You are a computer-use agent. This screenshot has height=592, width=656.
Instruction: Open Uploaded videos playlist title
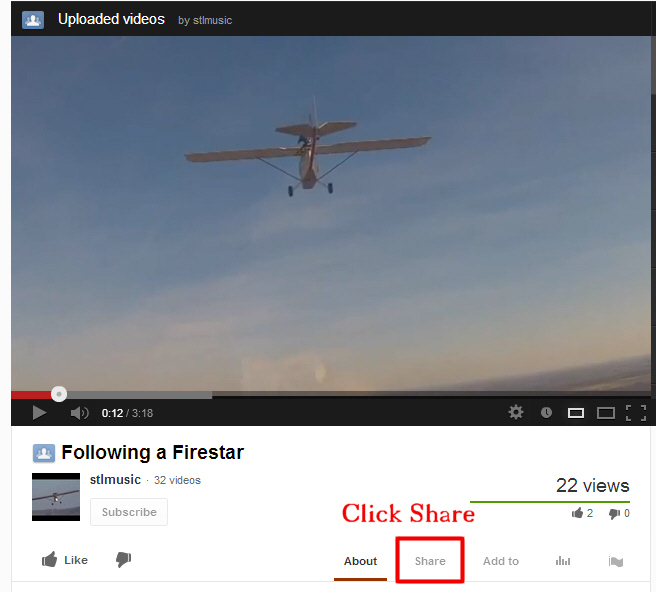(x=111, y=19)
